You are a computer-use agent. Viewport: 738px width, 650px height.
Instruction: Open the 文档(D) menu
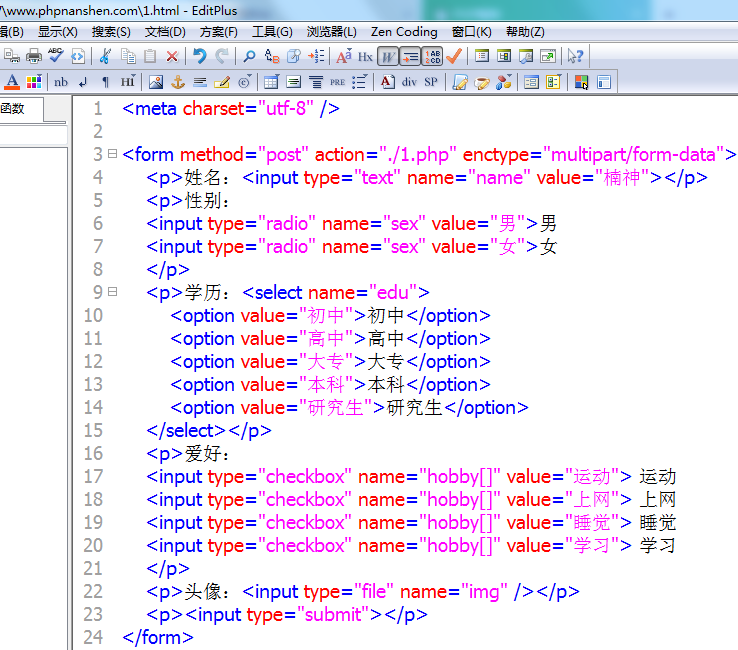click(165, 32)
